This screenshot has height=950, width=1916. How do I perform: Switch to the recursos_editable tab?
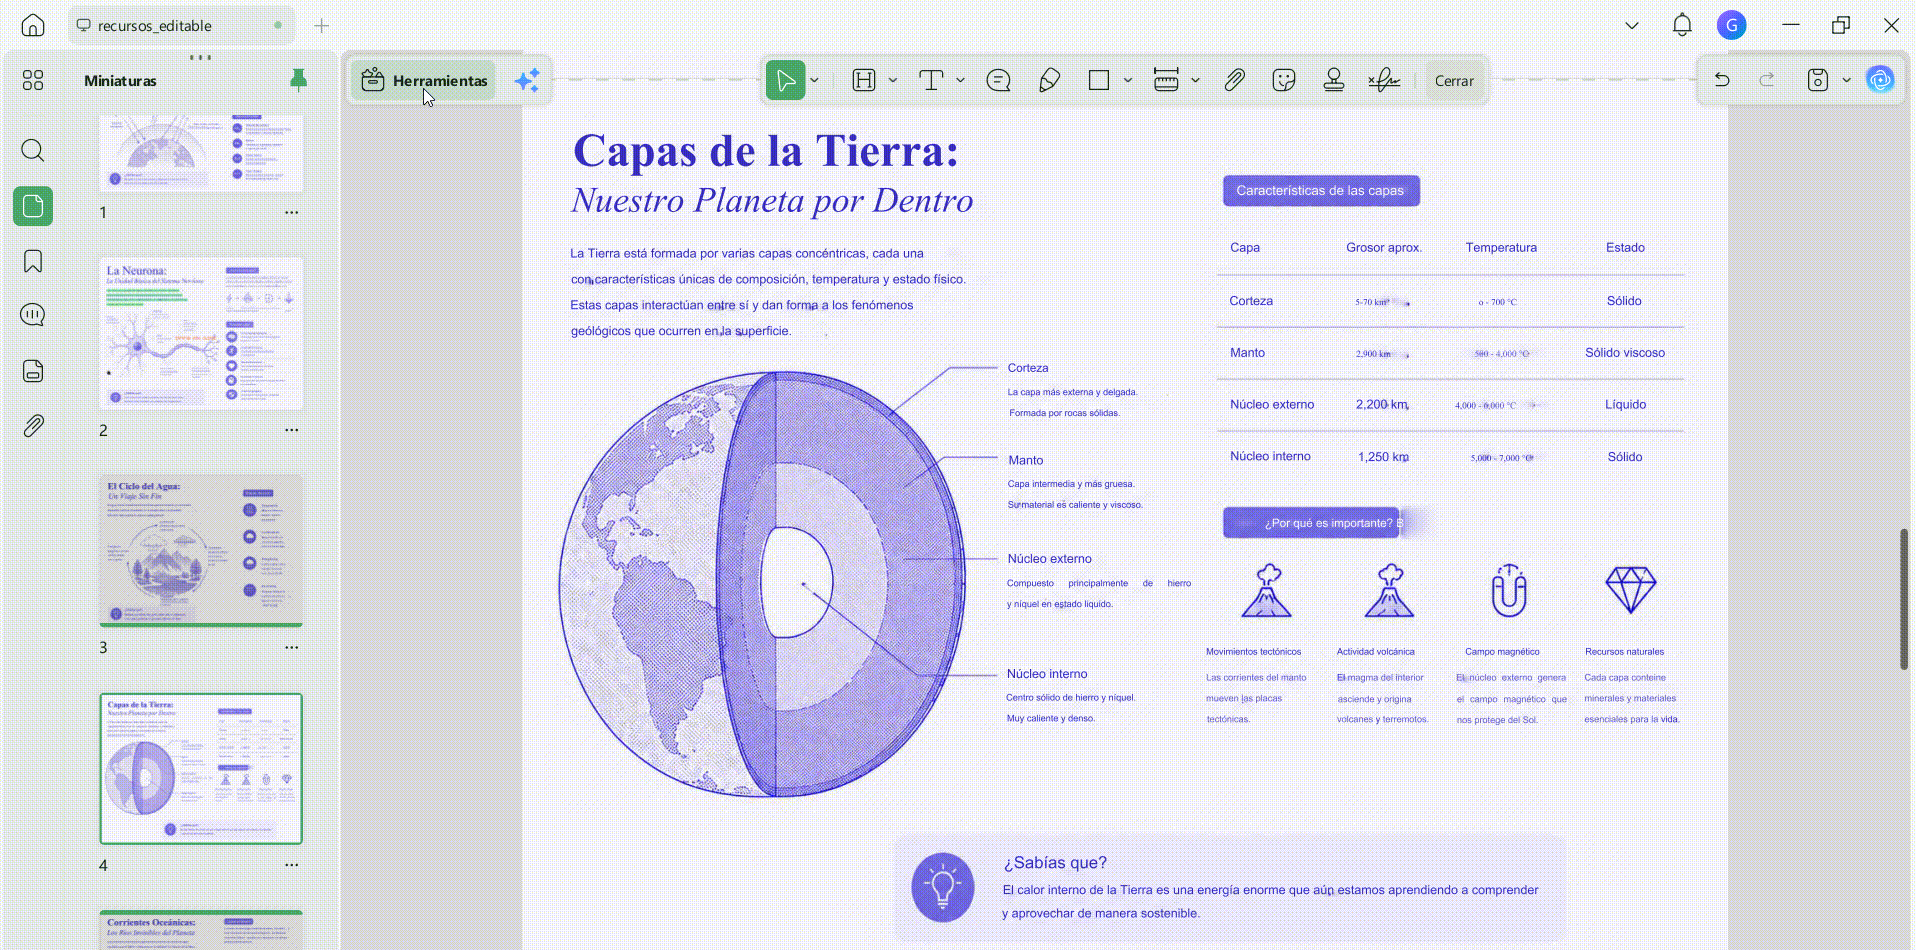pos(180,25)
